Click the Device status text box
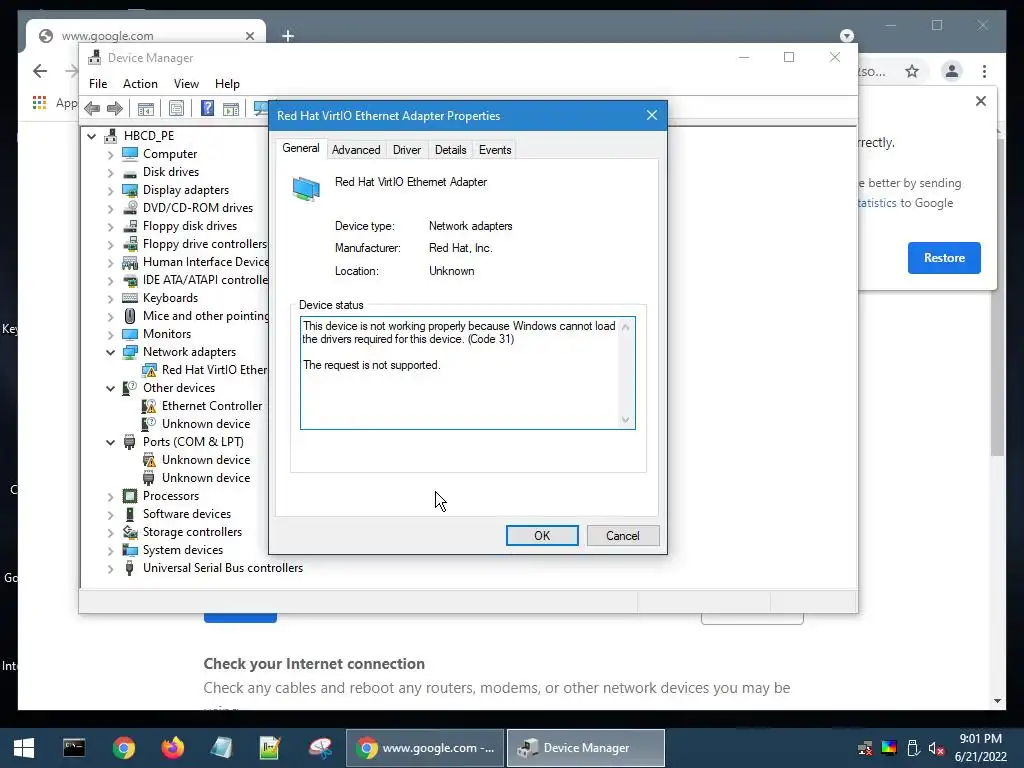 [x=468, y=373]
